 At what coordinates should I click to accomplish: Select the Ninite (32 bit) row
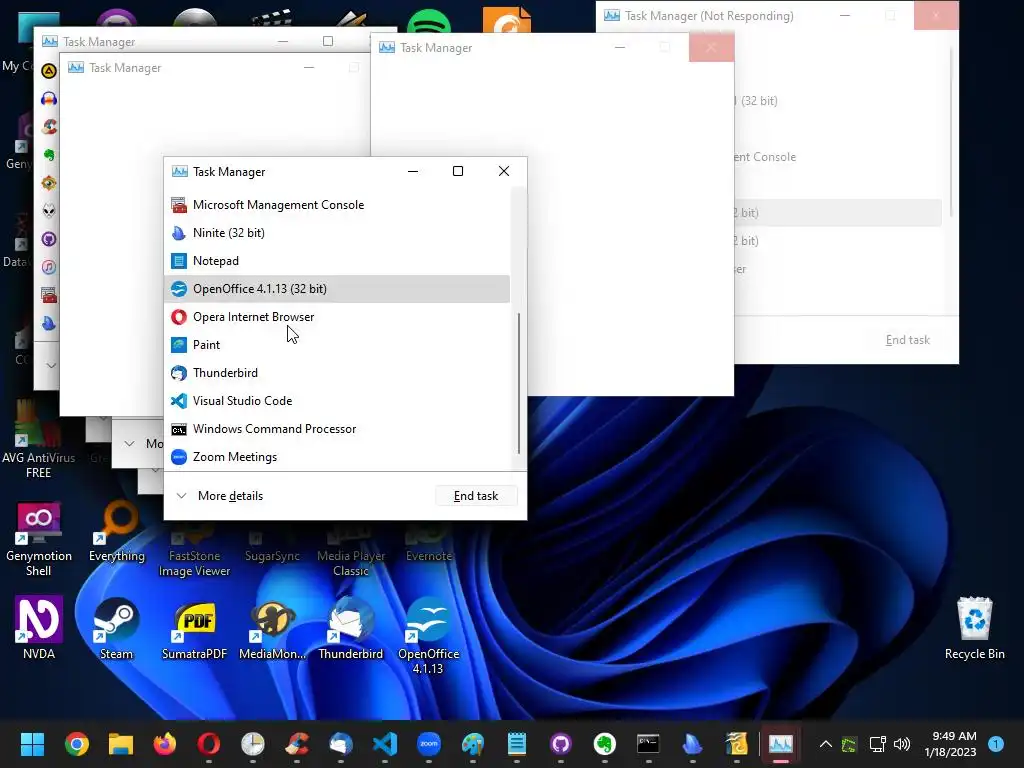(x=337, y=233)
